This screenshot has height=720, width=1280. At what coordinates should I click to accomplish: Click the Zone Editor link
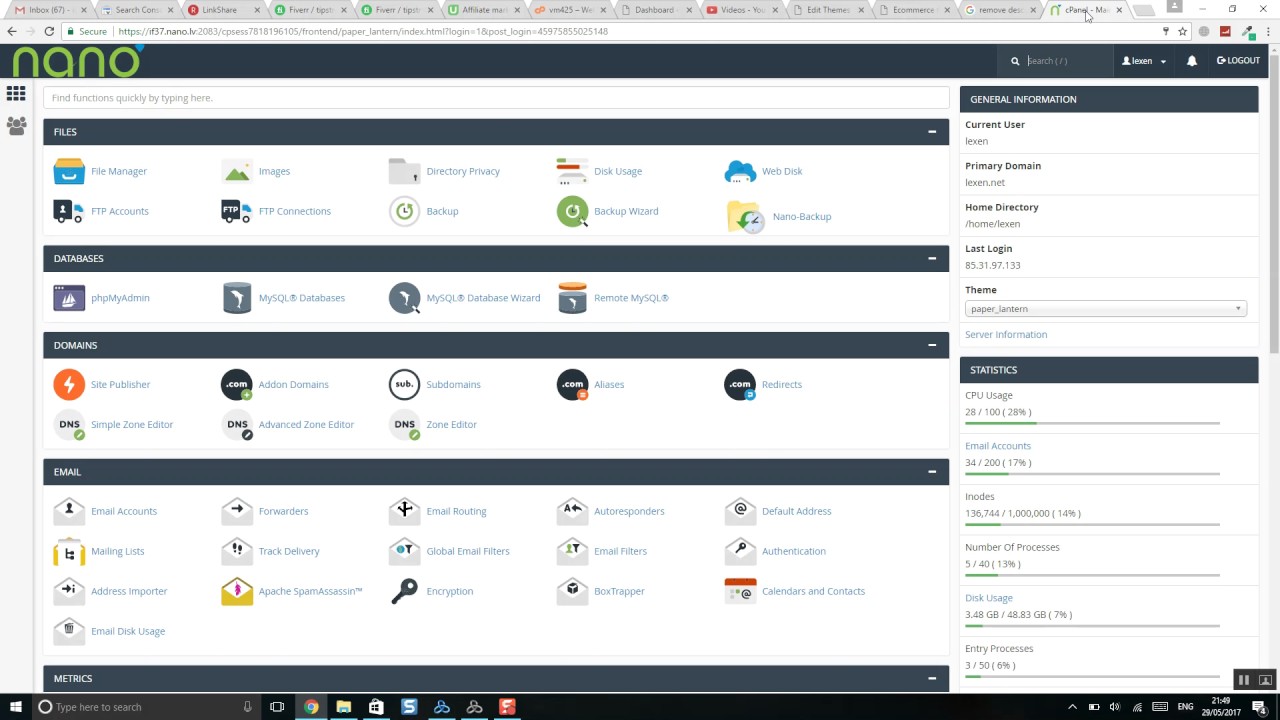point(452,425)
